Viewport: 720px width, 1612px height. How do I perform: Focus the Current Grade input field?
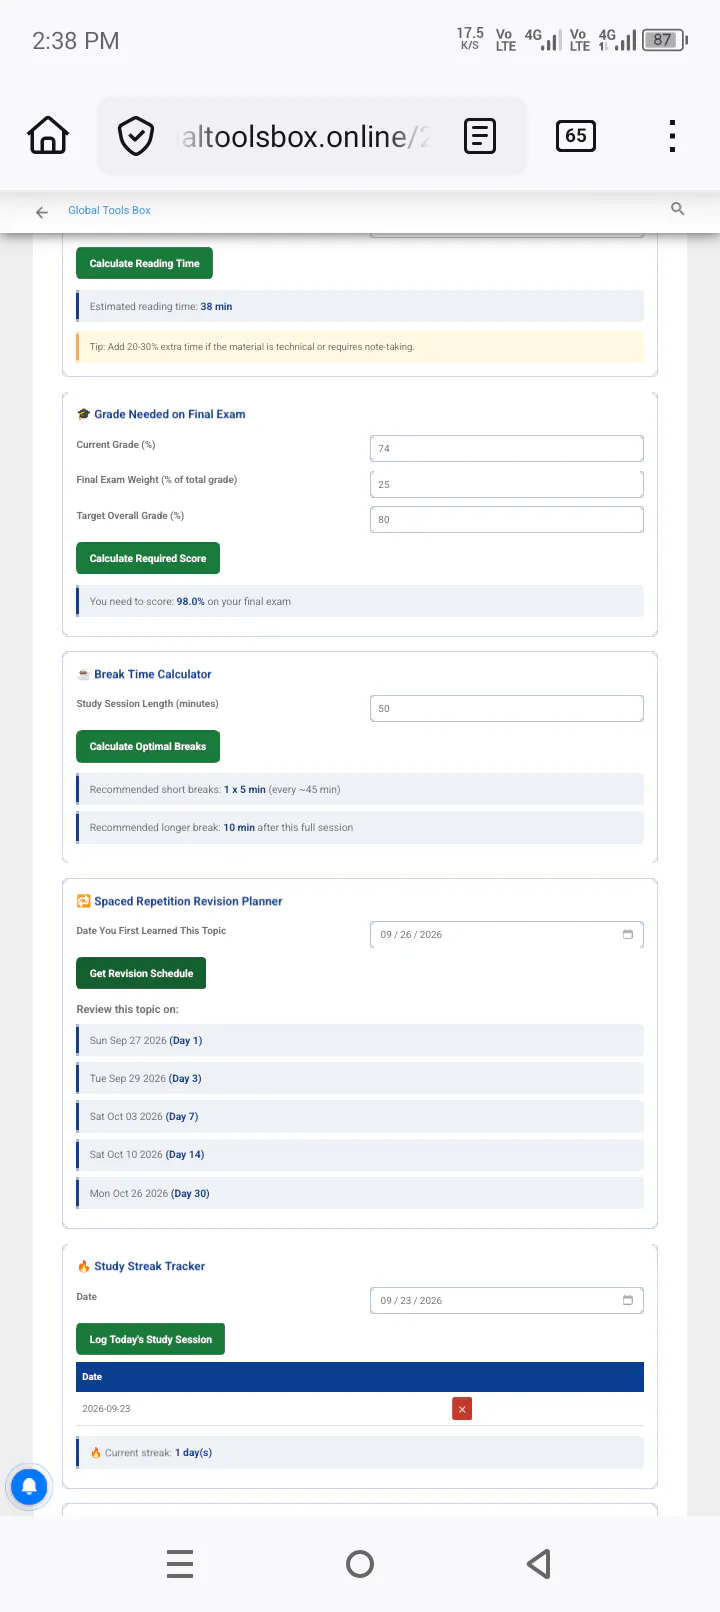507,448
